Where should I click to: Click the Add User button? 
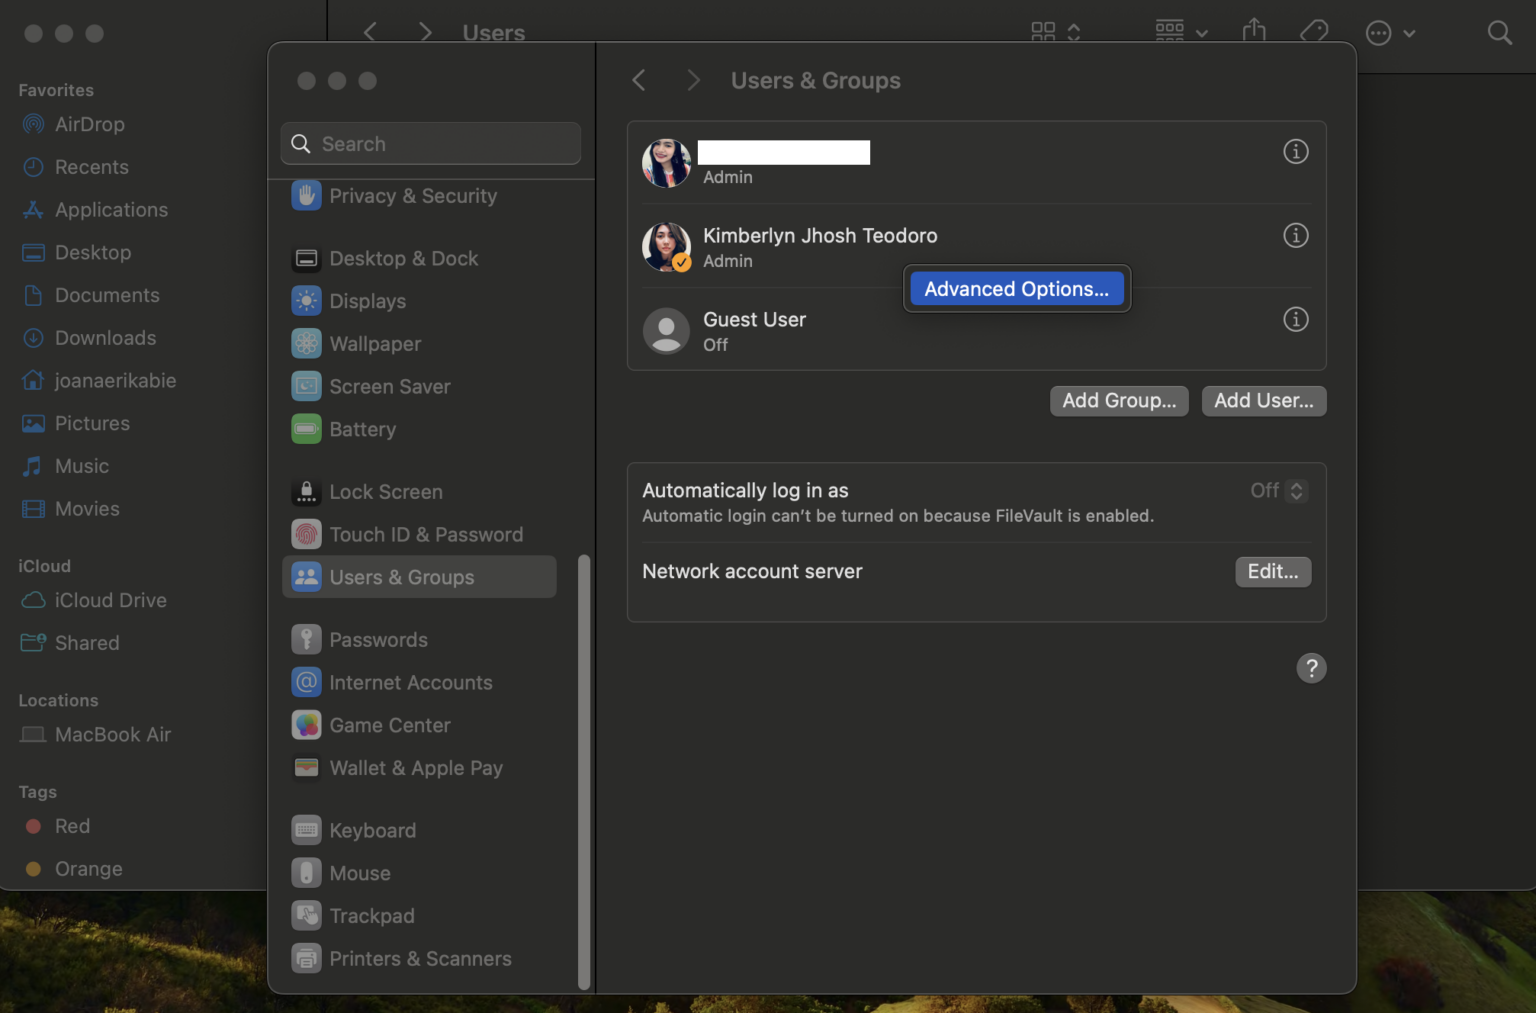(1263, 400)
